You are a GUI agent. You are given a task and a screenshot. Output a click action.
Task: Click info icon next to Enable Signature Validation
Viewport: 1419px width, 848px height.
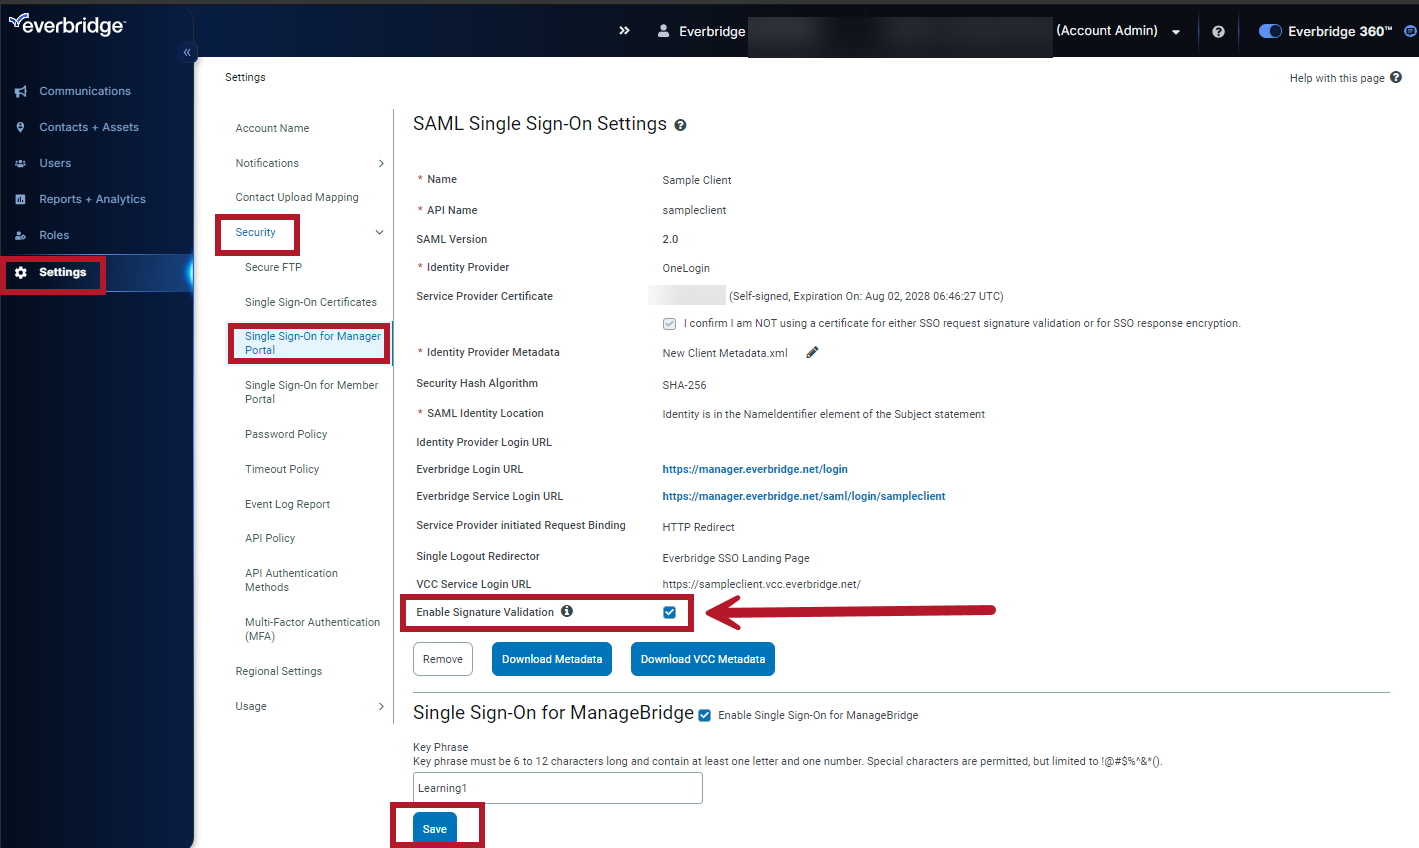(567, 611)
